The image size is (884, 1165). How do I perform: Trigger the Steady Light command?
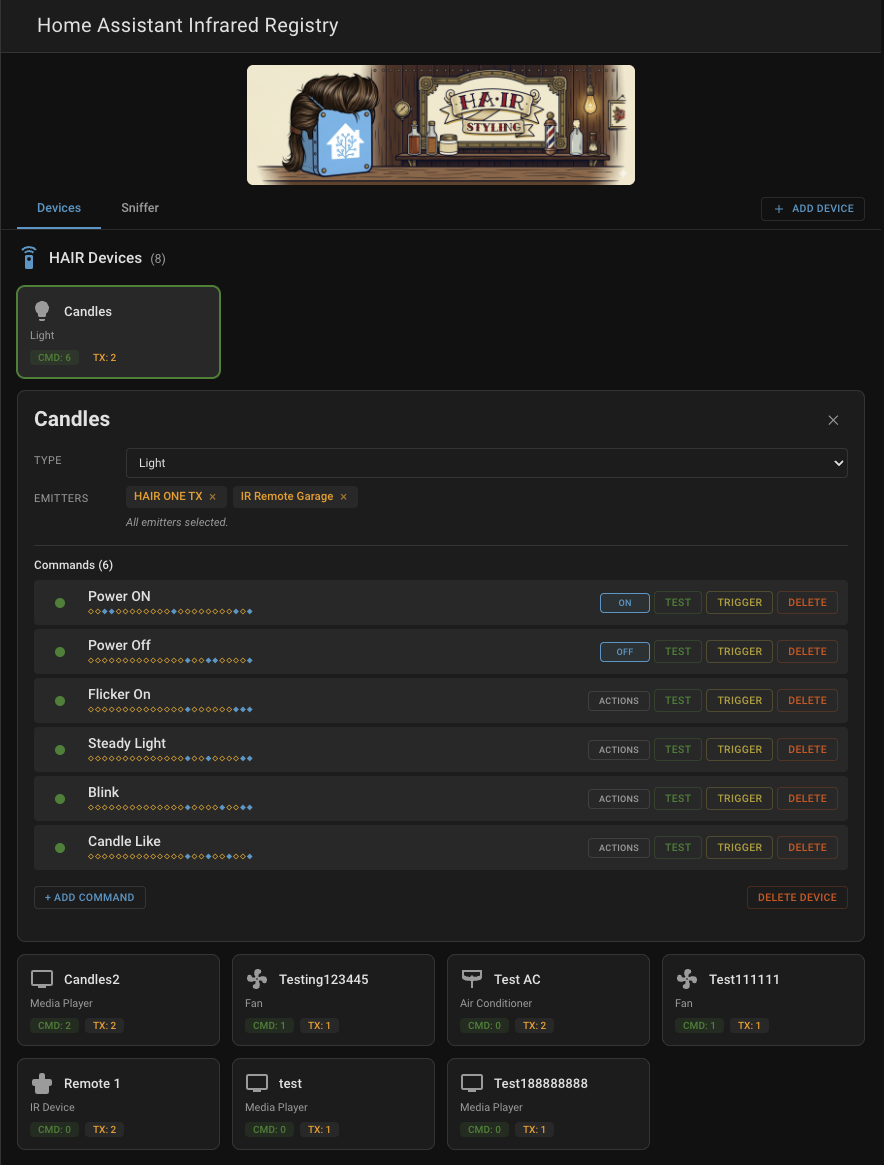click(739, 750)
